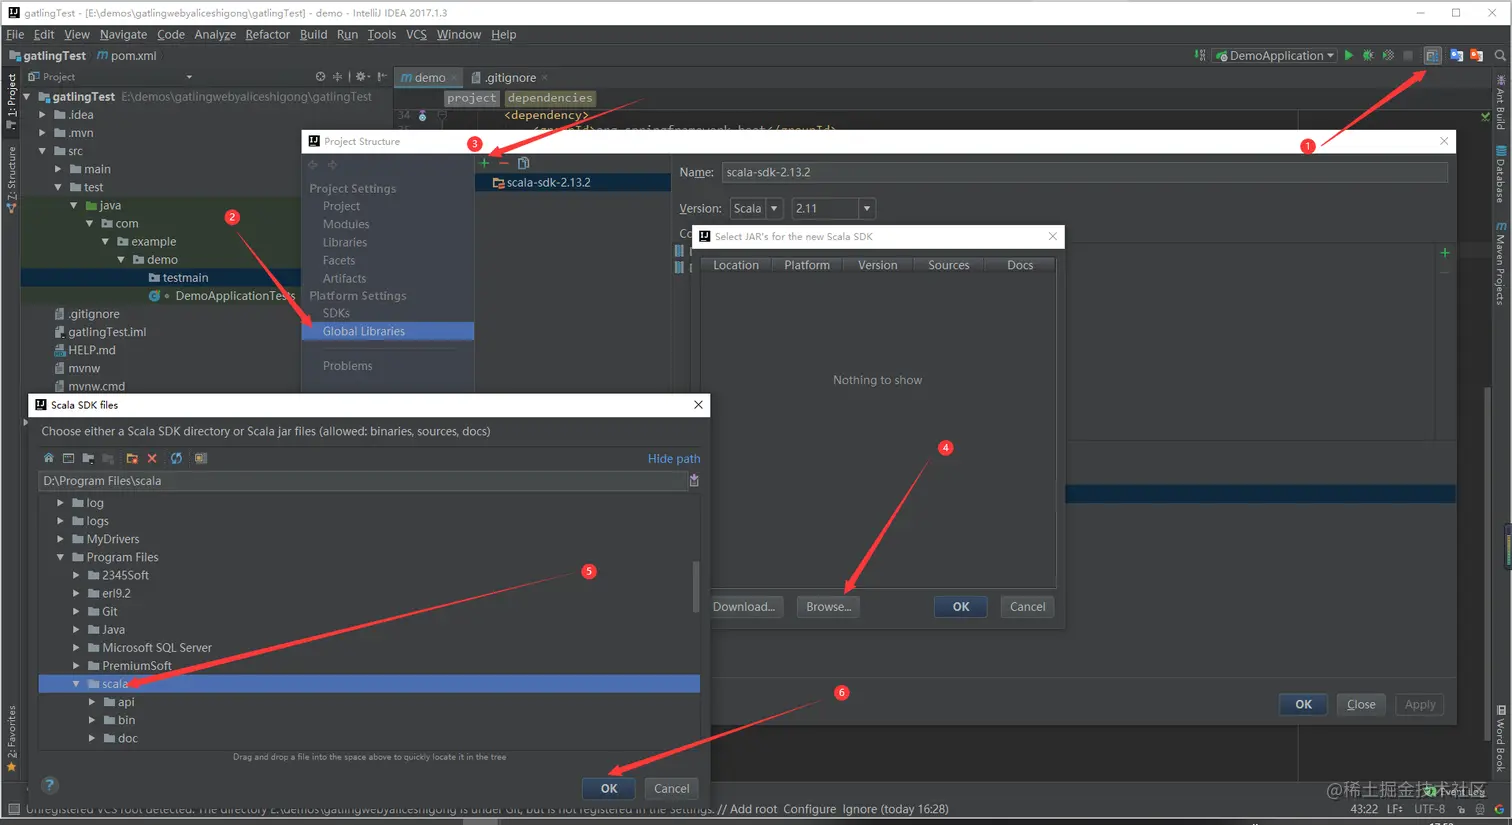Jump to project directory in file chooser
The image size is (1512, 825).
[x=88, y=458]
